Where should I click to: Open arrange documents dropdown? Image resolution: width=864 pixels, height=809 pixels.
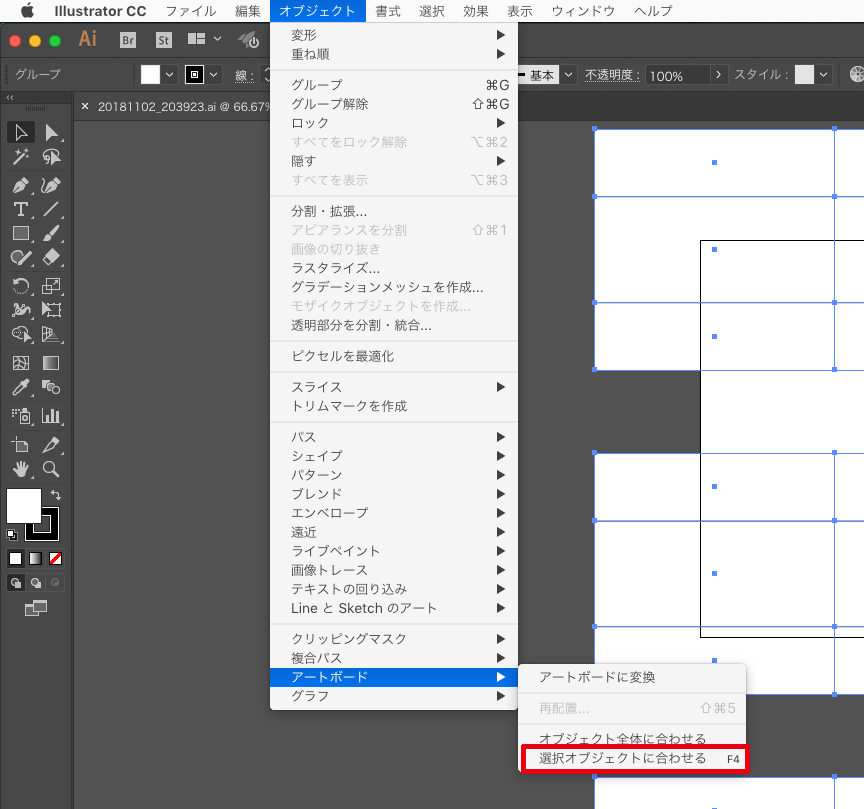coord(202,39)
